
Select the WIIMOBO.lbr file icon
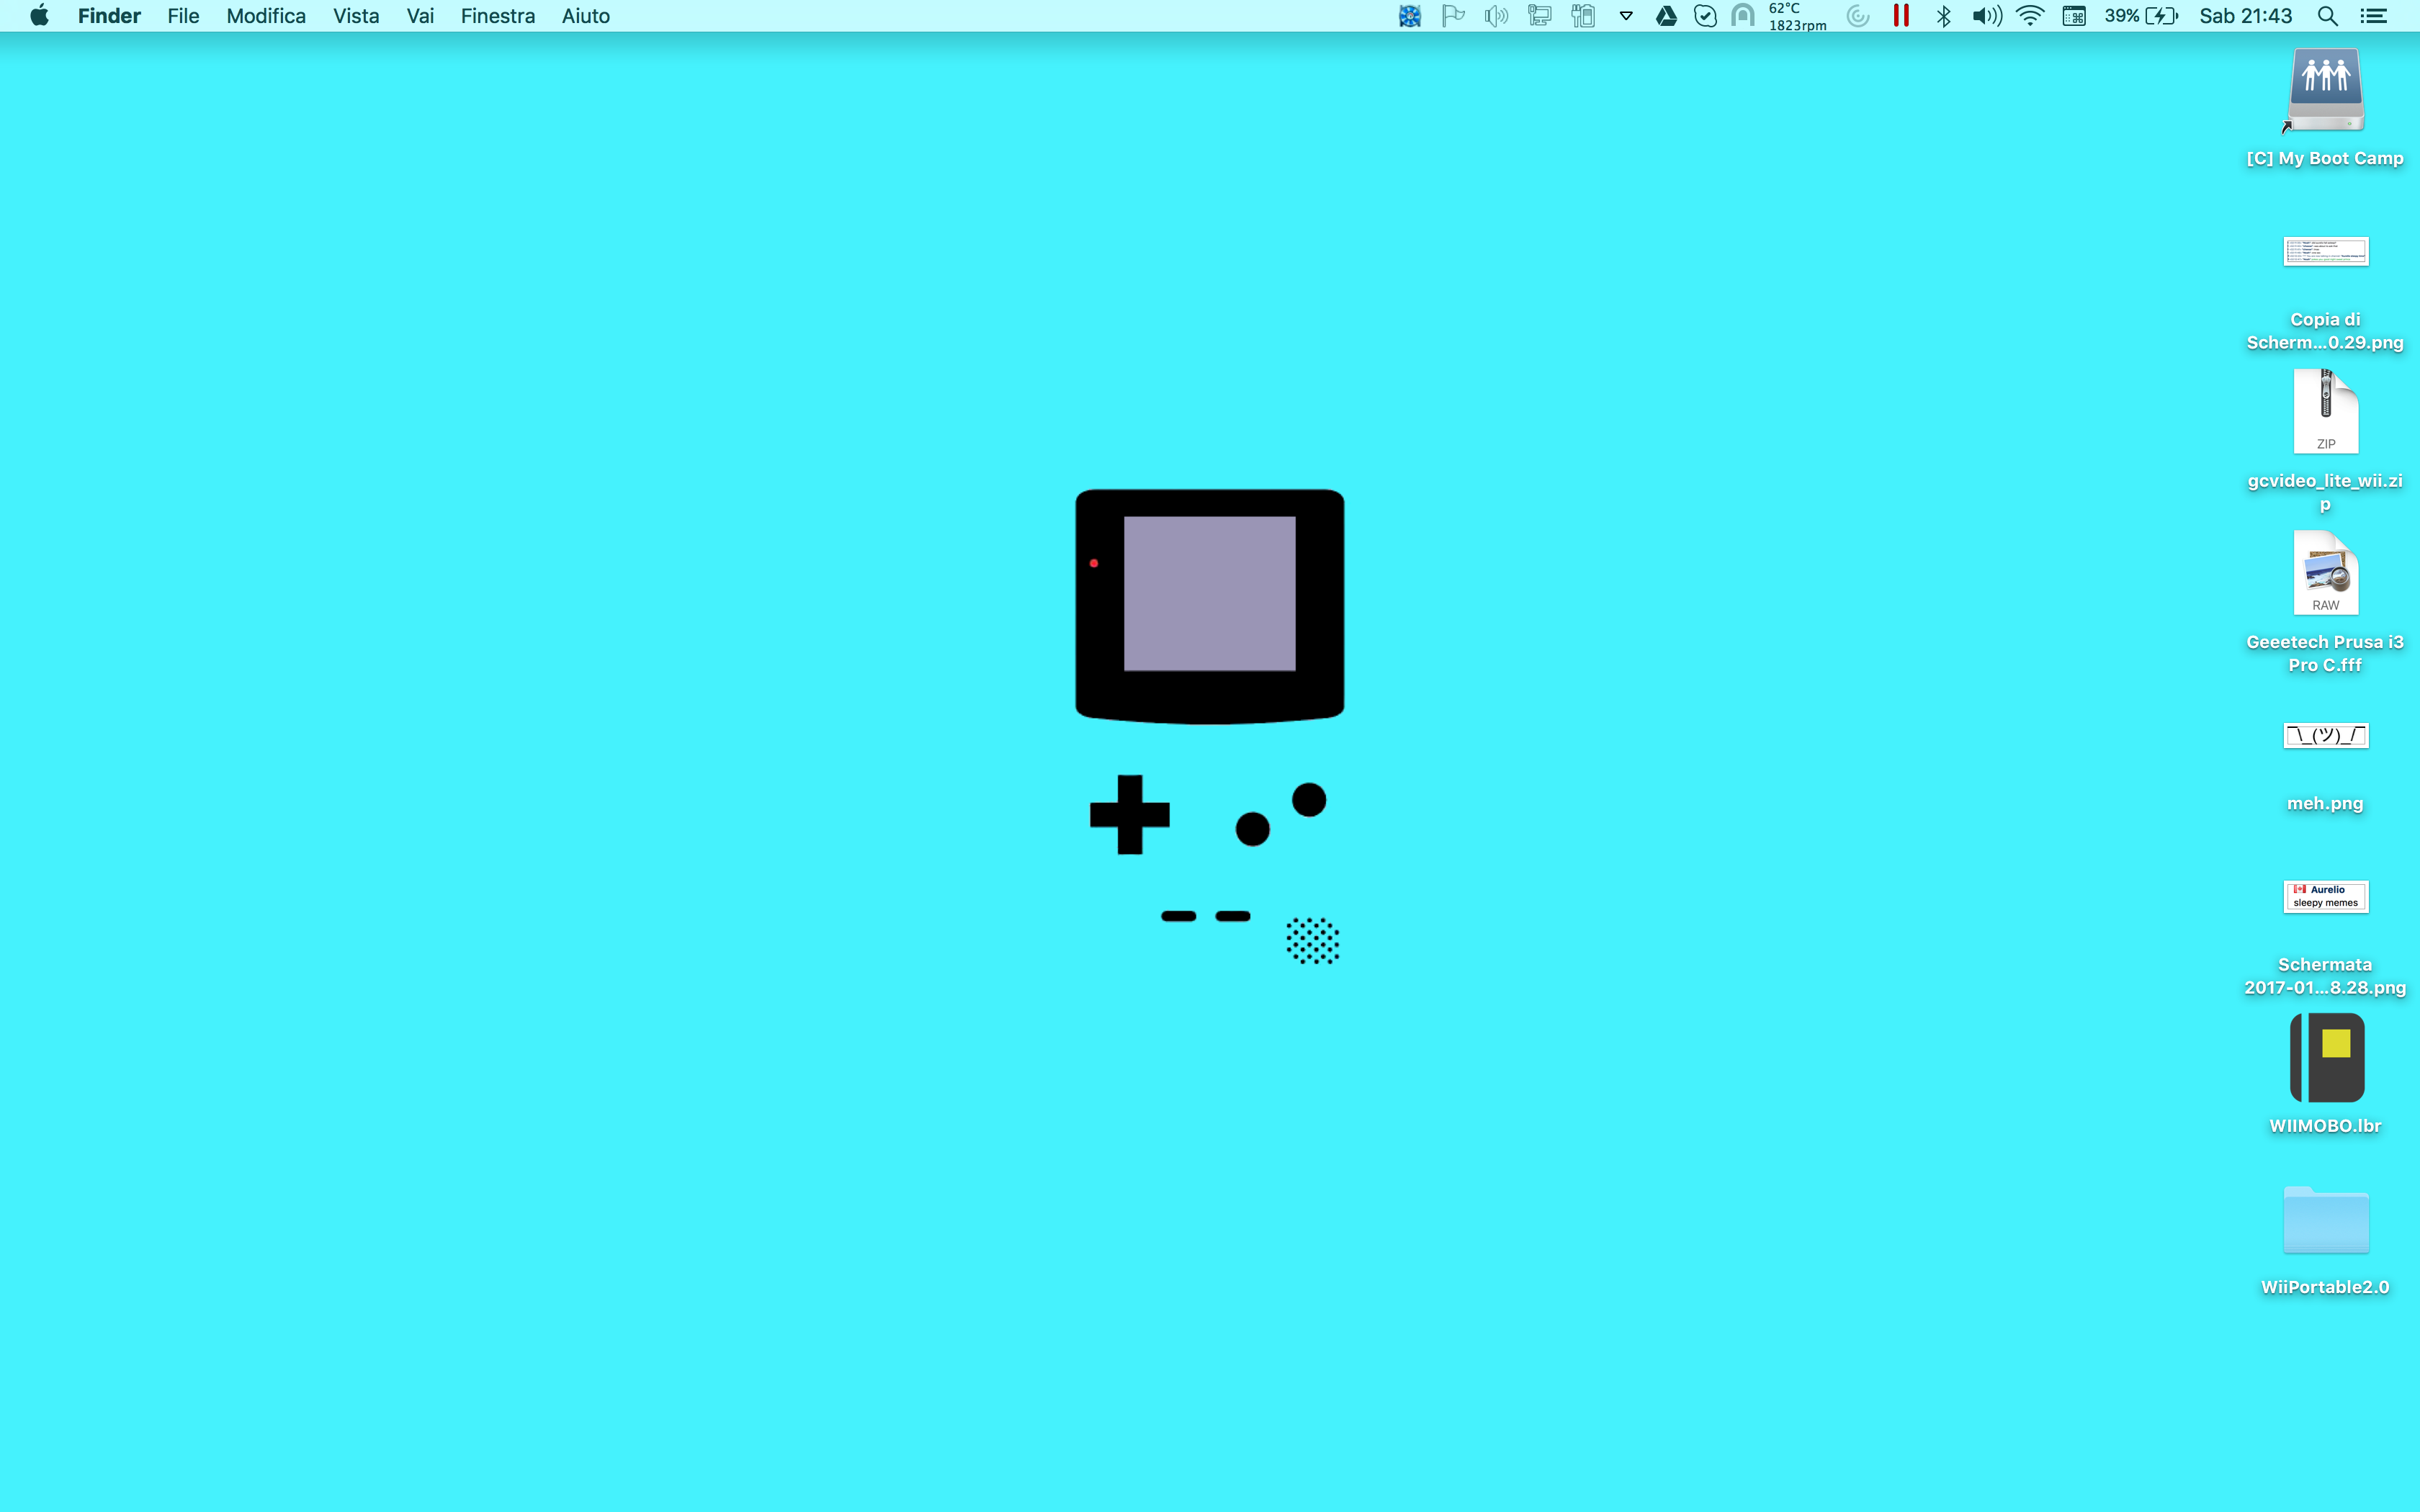tap(2327, 1057)
